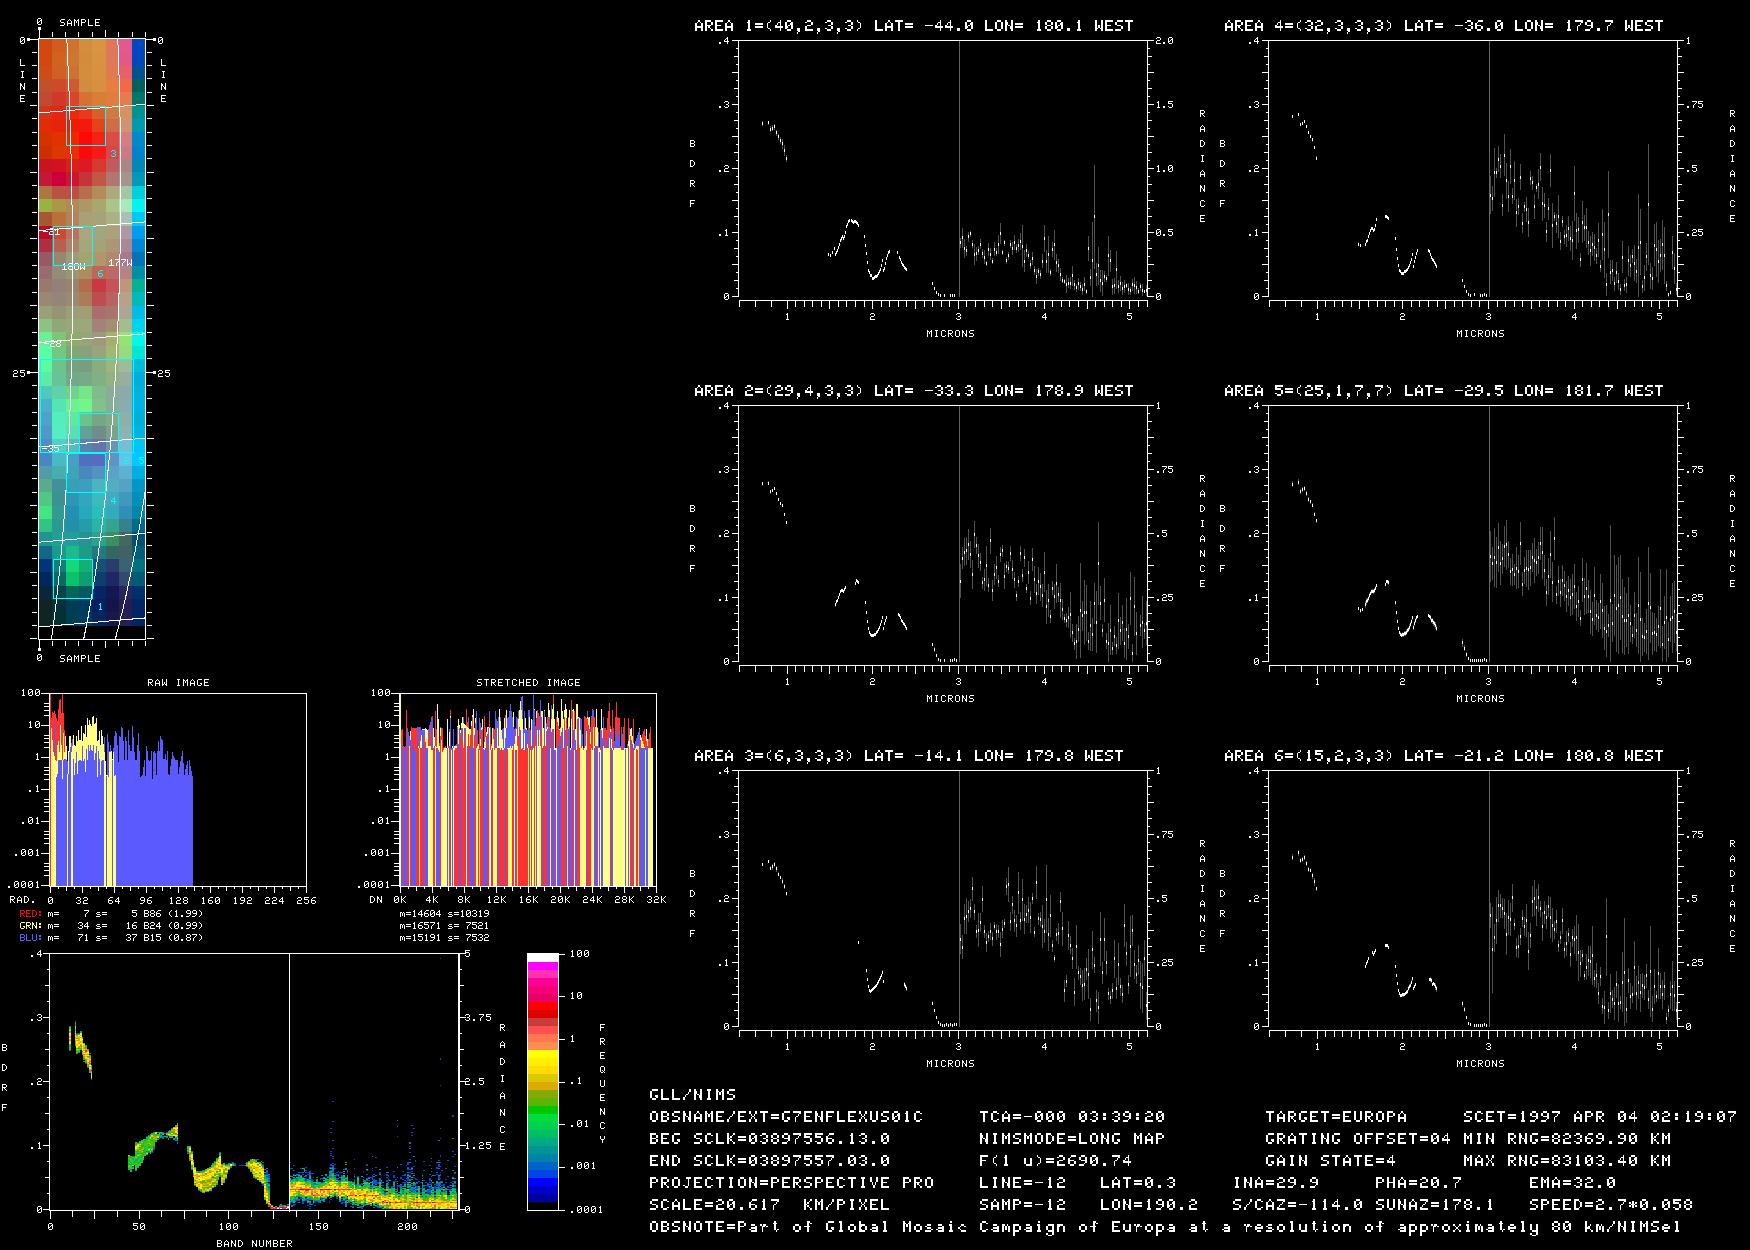
Task: Click the -35 latitude label on the map
Action: [51, 449]
